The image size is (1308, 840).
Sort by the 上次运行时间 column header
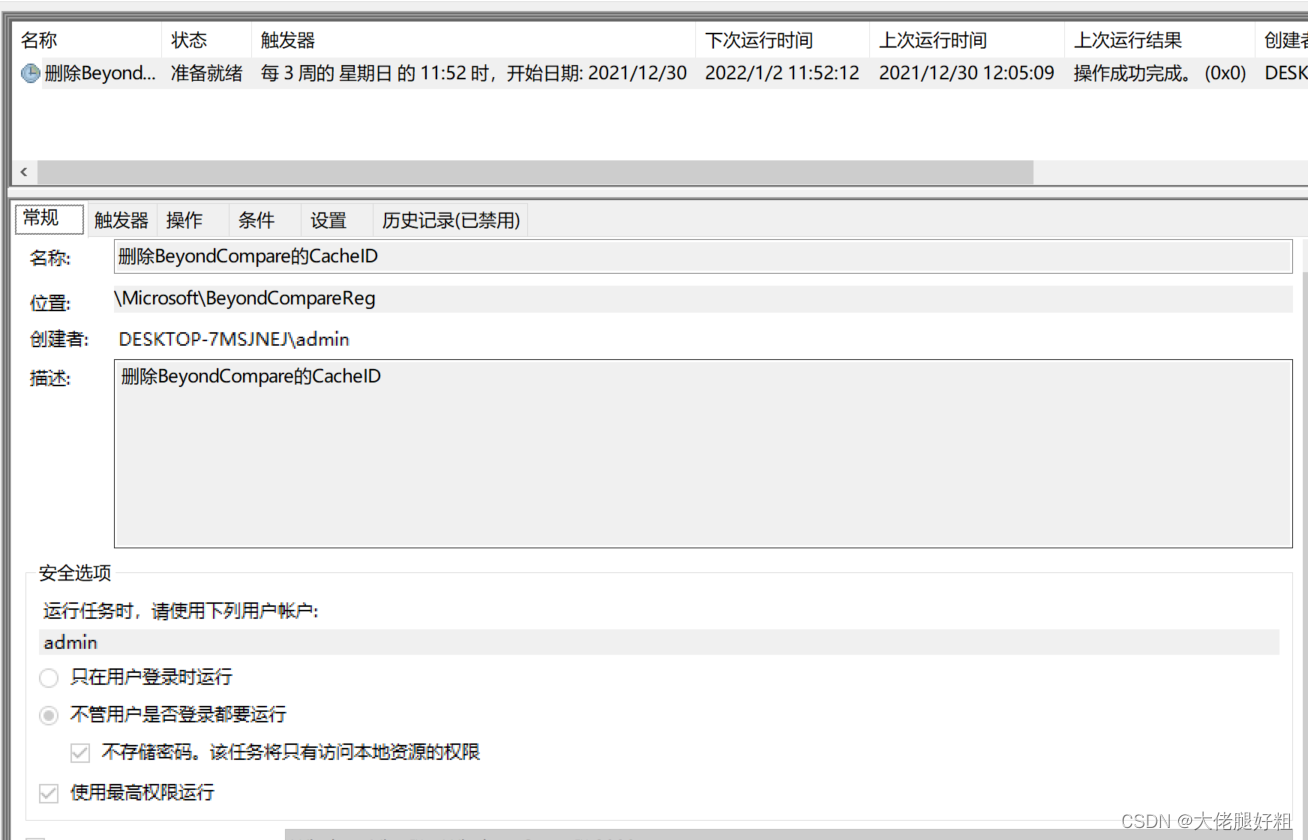point(967,40)
